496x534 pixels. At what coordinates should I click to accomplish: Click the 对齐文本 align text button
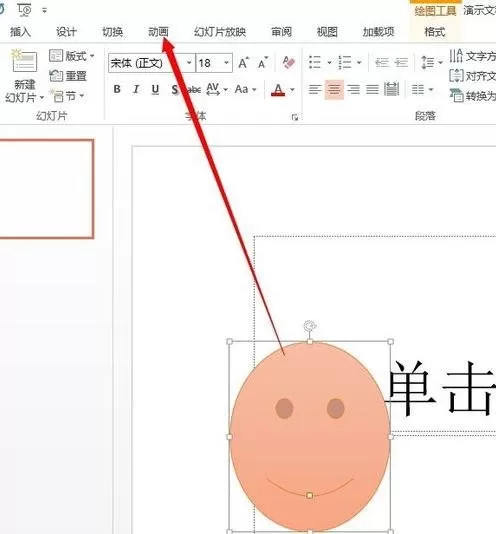(472, 76)
